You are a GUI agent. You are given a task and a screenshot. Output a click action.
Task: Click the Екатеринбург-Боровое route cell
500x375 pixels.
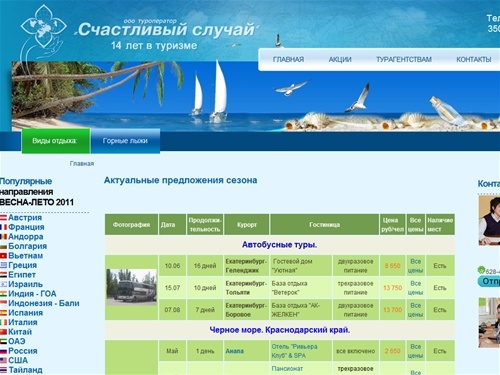click(x=246, y=310)
